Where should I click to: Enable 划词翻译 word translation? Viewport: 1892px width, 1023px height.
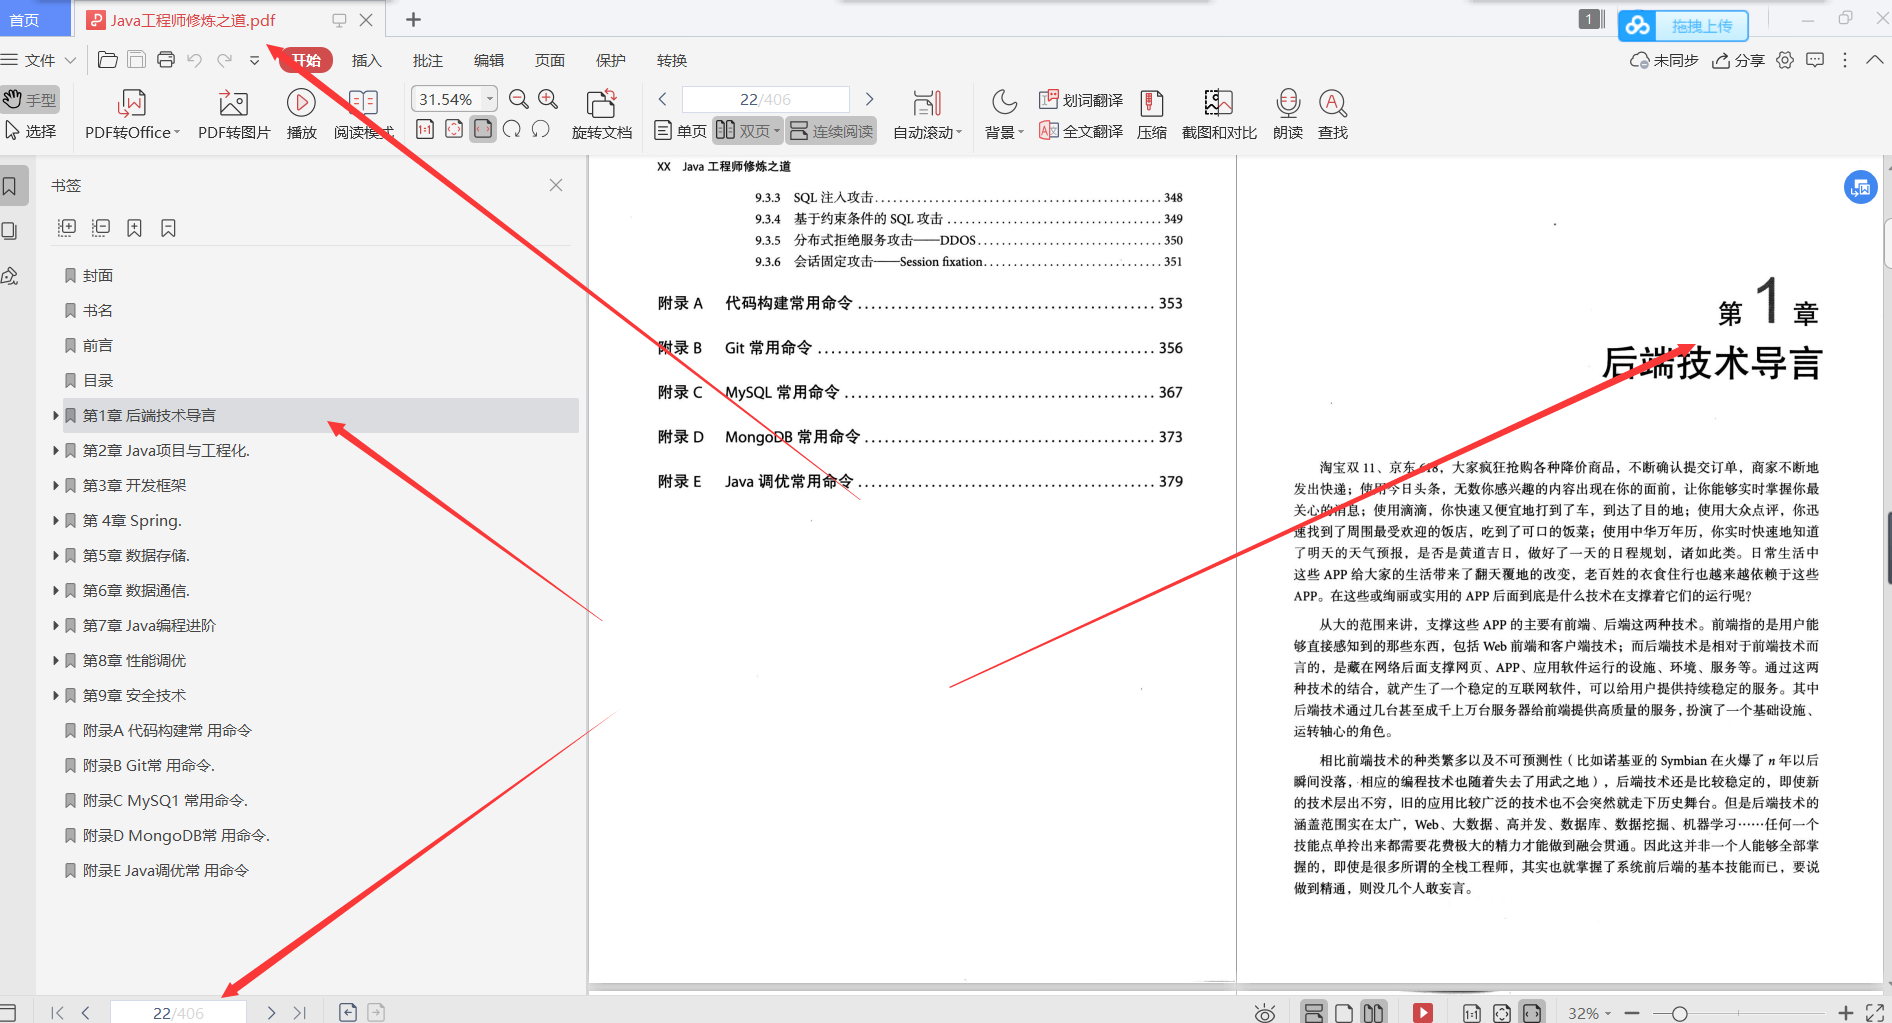tap(1081, 100)
